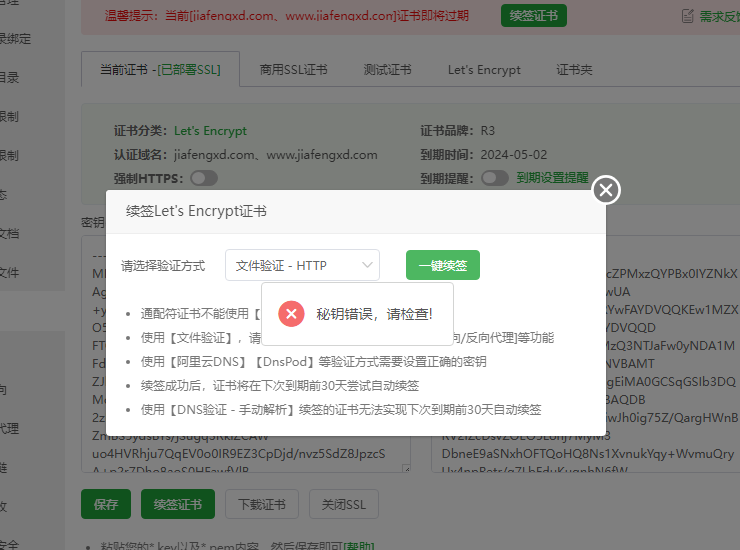Image resolution: width=740 pixels, height=550 pixels.
Task: Switch to 证书夹 tab
Action: pyautogui.click(x=574, y=70)
